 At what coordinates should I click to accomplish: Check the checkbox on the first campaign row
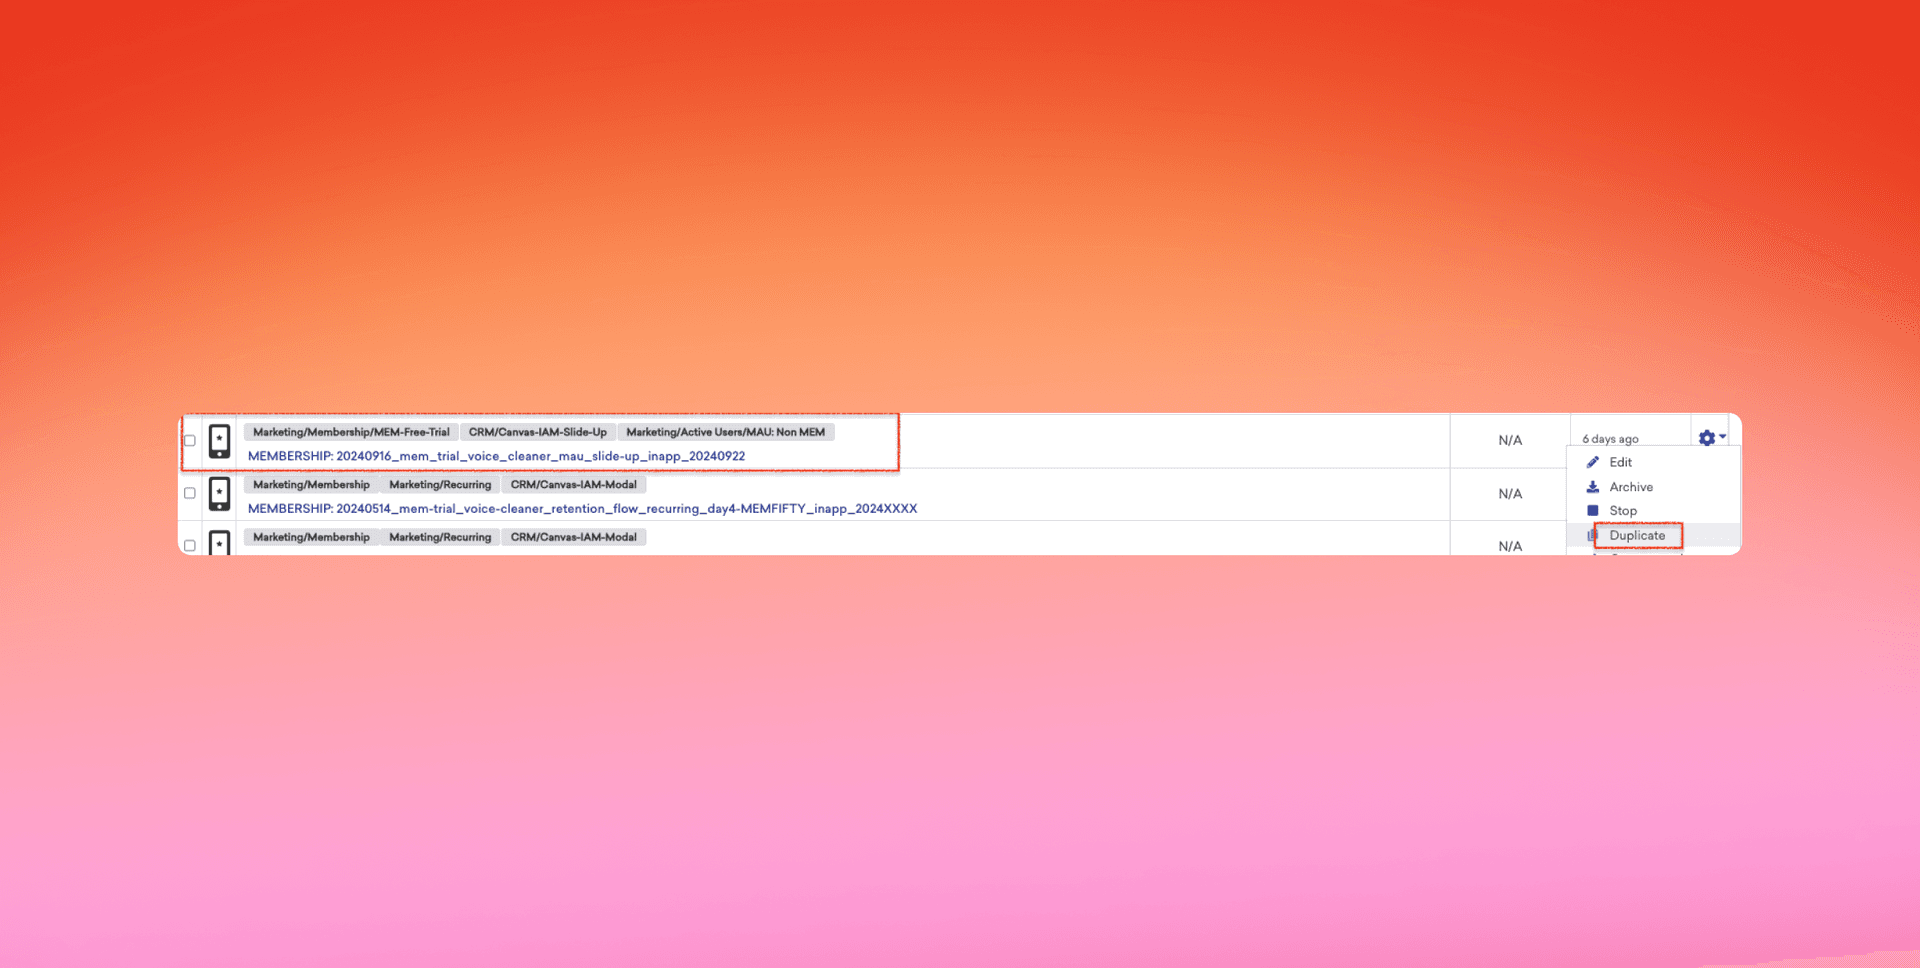point(189,440)
